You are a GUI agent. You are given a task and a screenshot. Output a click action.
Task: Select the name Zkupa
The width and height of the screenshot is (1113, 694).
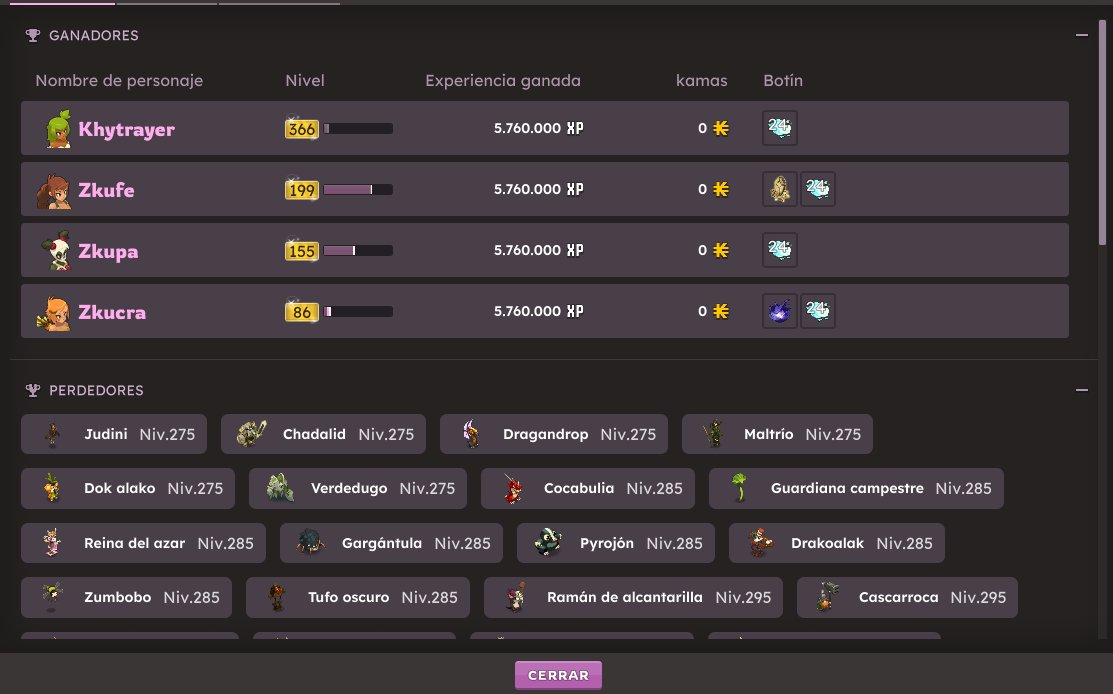point(108,251)
